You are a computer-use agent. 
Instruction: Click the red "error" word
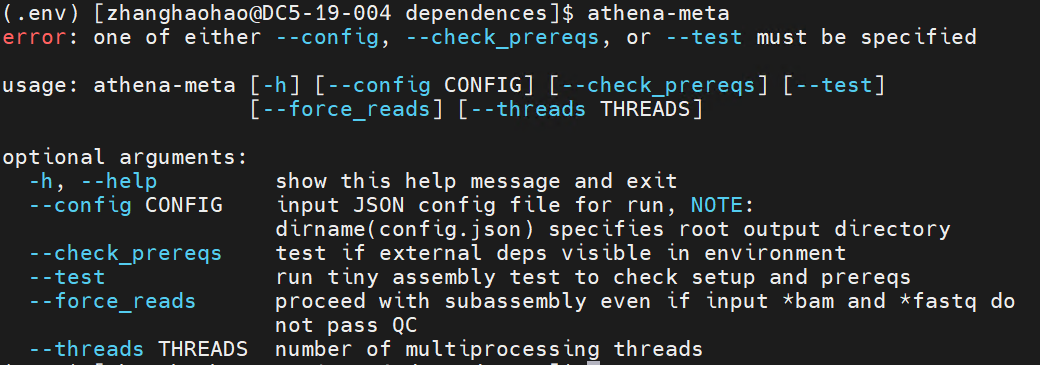tap(34, 37)
